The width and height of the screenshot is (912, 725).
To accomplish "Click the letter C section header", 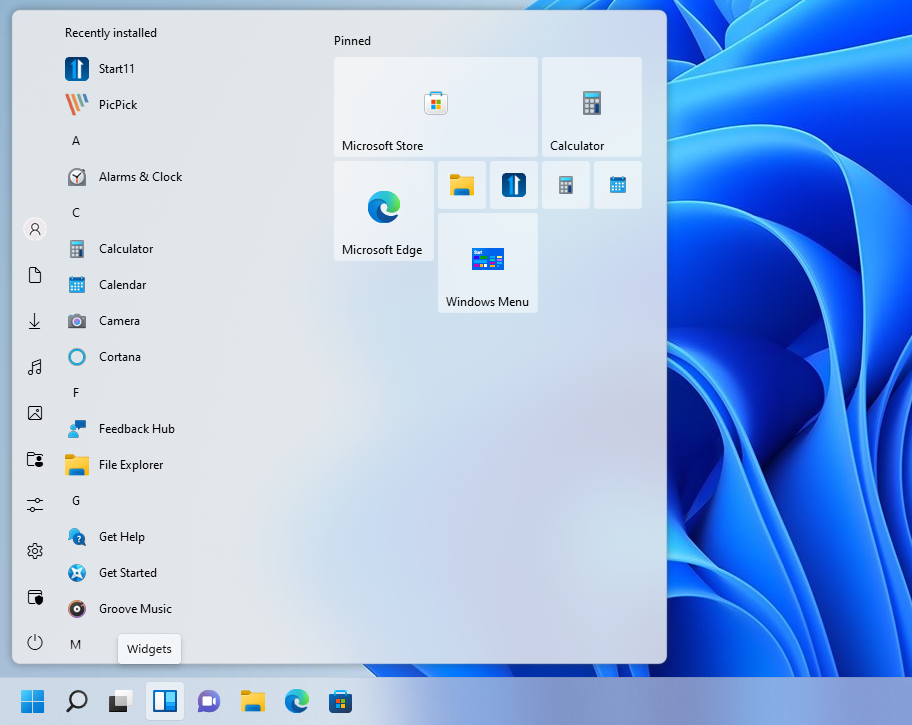I will 76,213.
